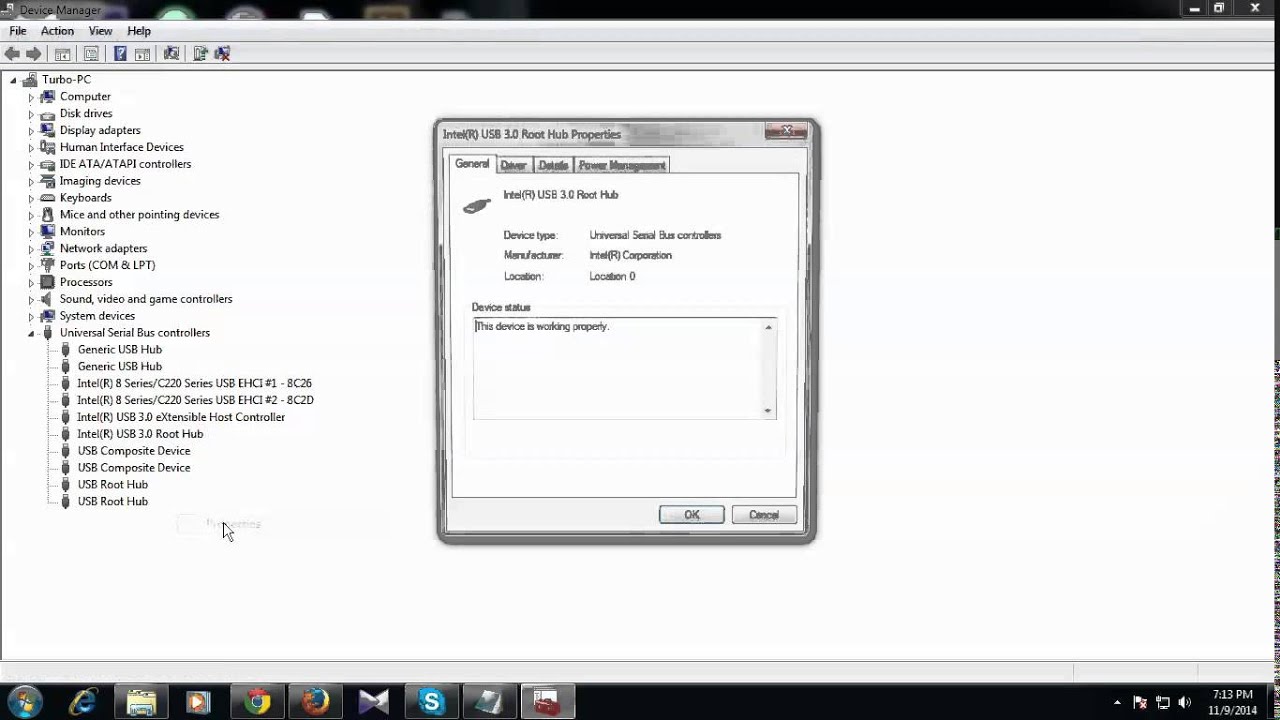
Task: Click Uninstall device toolbar icon with red X
Action: [222, 54]
